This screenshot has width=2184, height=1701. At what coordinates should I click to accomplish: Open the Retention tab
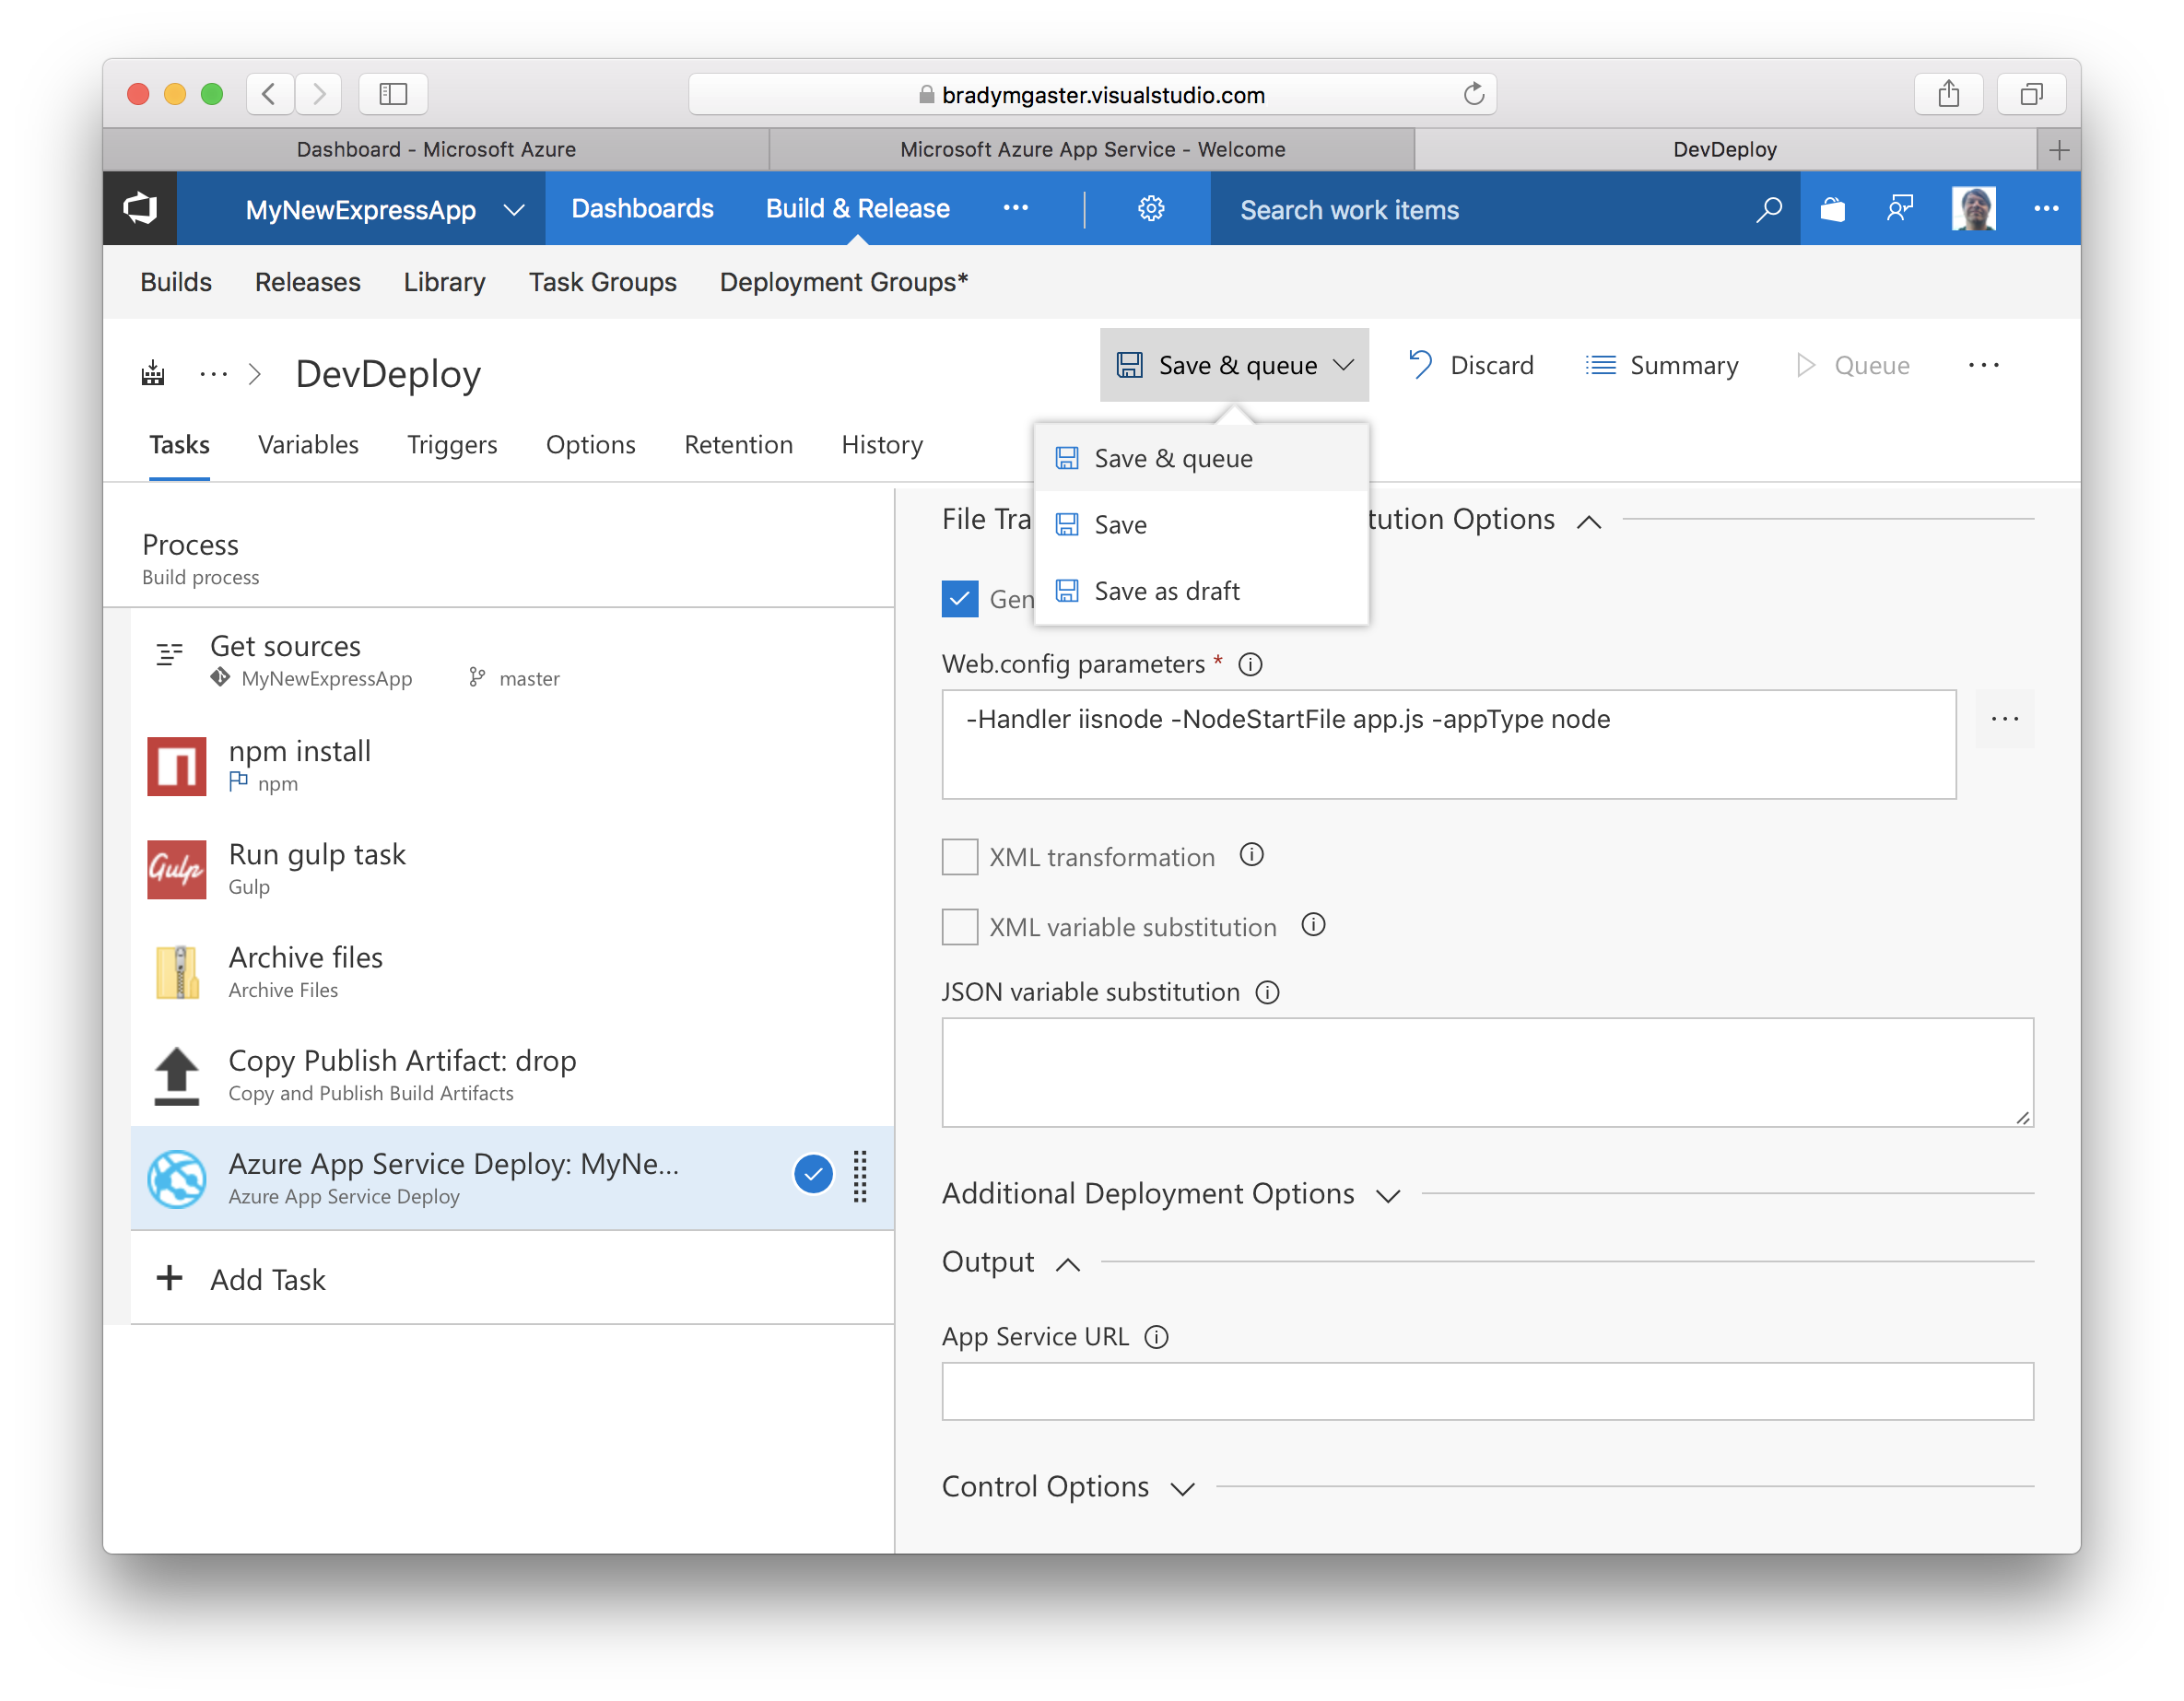click(738, 444)
